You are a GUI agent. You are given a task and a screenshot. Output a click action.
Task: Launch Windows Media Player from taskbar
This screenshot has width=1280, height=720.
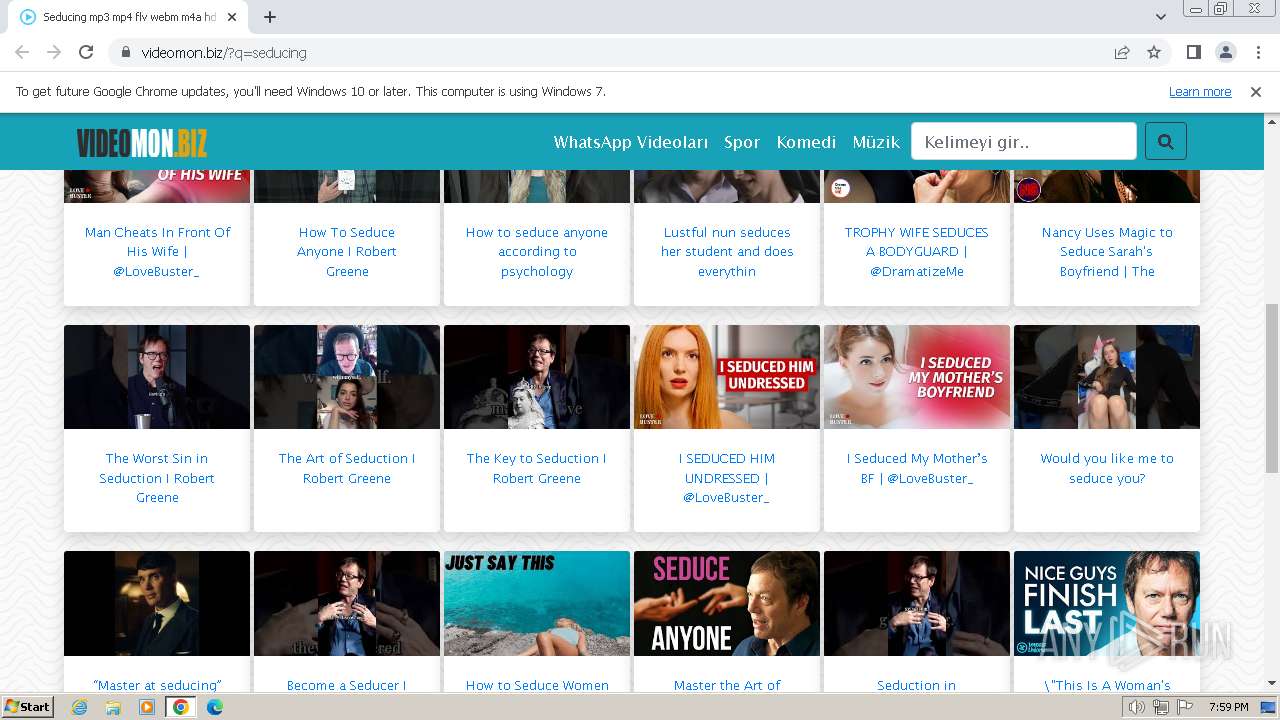click(147, 707)
